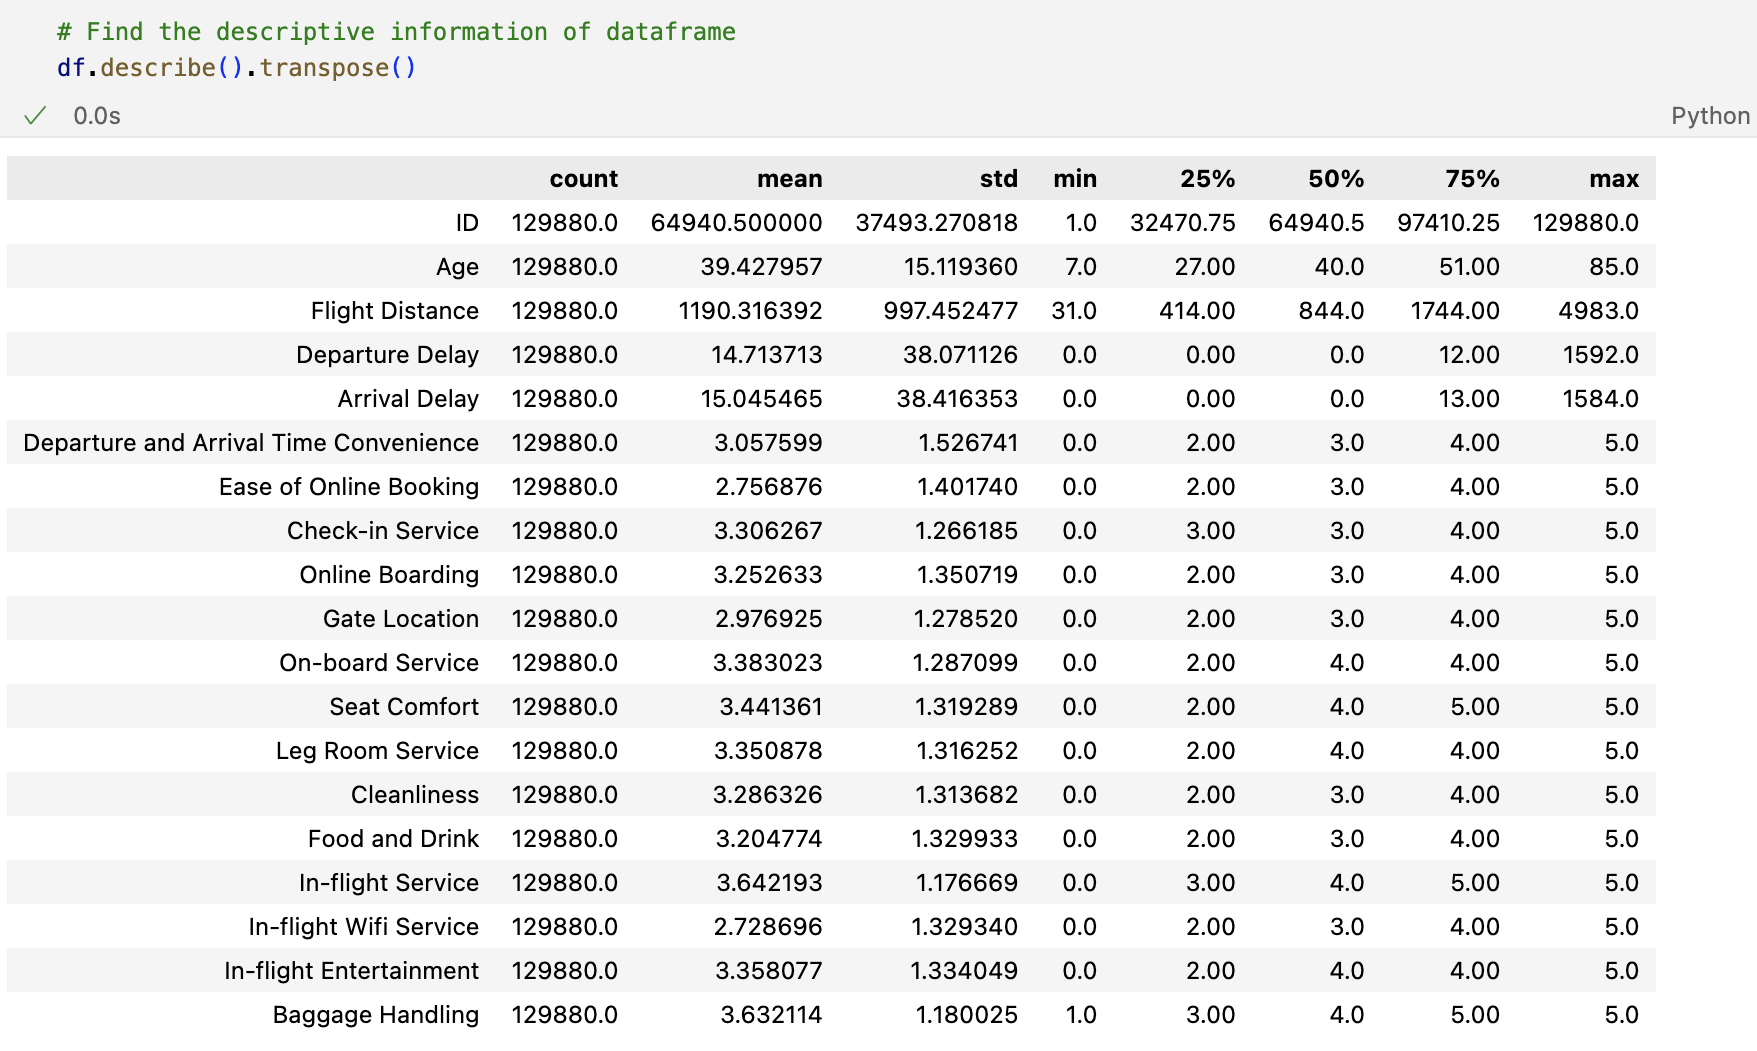Click Age mean value 39.427957
This screenshot has height=1051, width=1757.
pos(761,267)
